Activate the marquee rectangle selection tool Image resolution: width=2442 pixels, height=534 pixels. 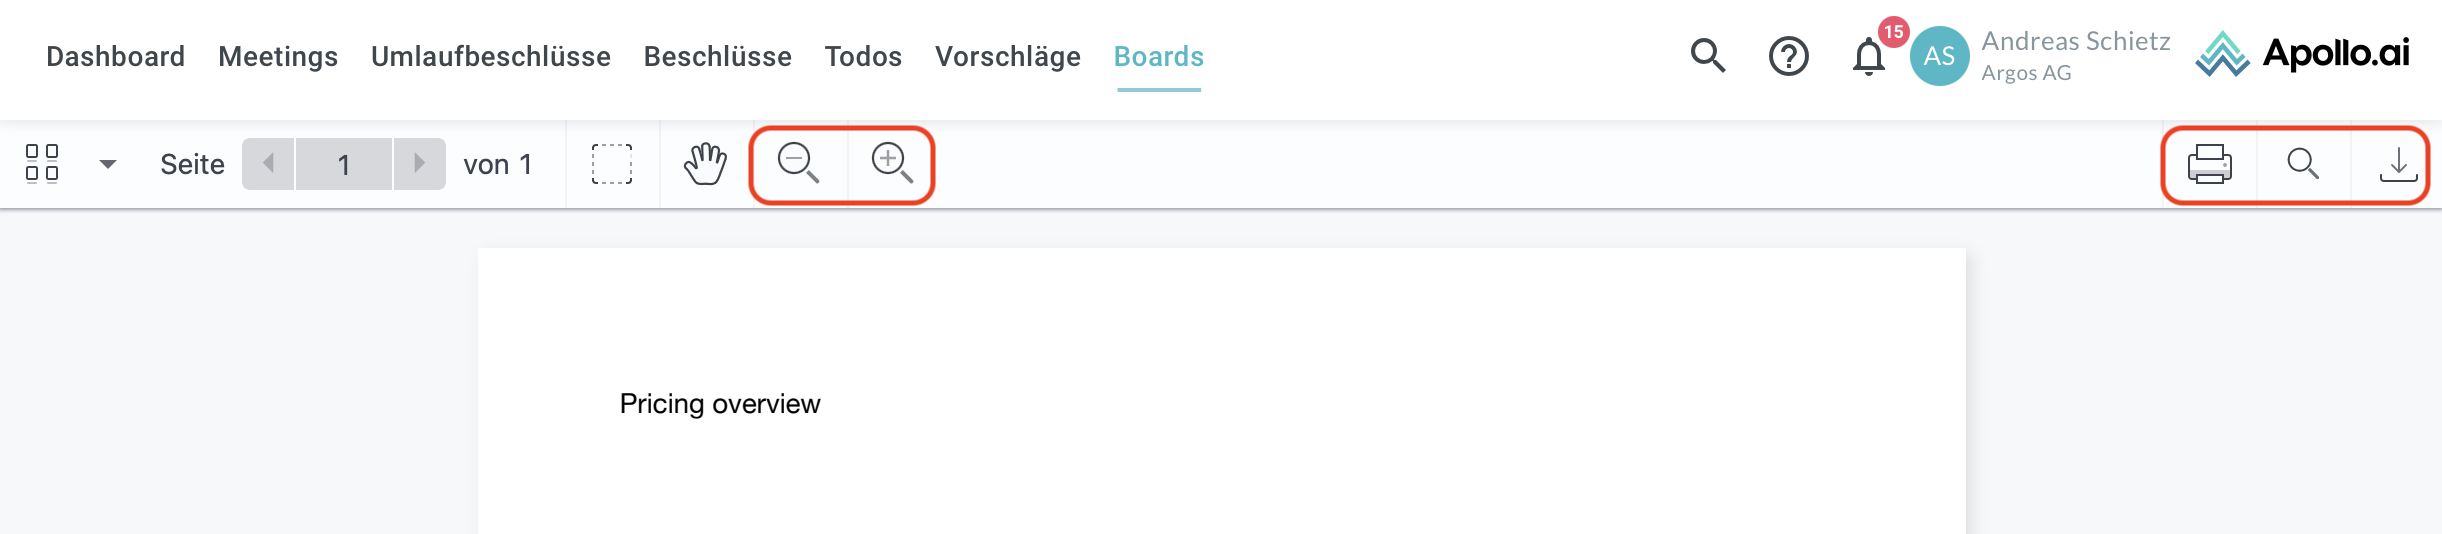coord(612,164)
